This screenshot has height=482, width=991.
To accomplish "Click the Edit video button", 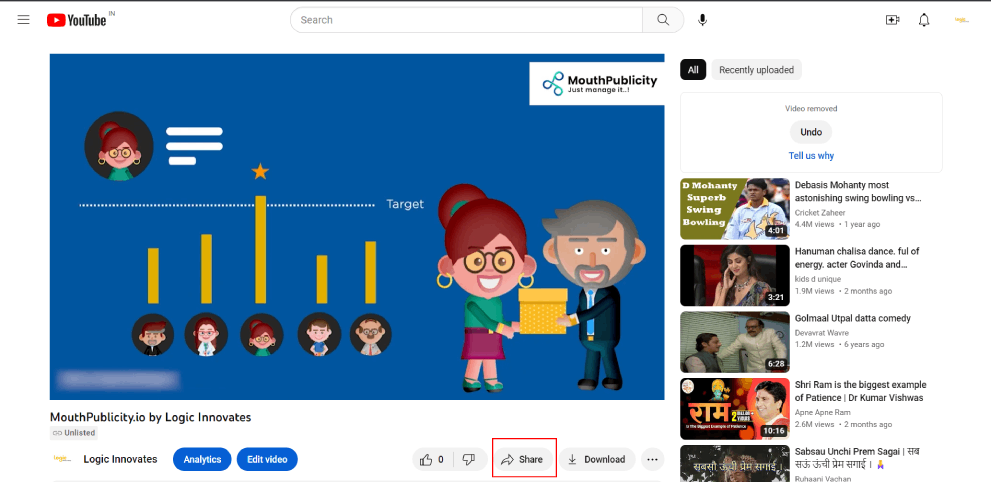I will 267,460.
